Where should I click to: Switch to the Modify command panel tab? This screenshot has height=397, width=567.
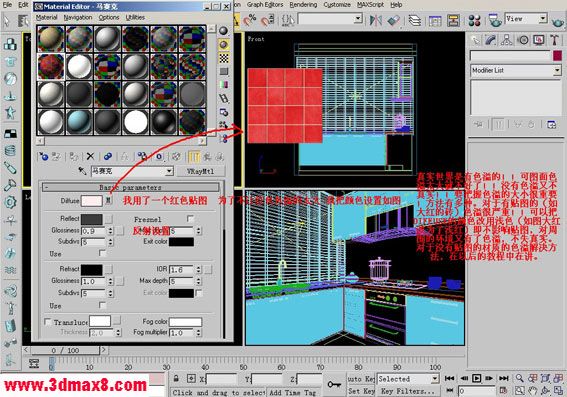pos(491,40)
